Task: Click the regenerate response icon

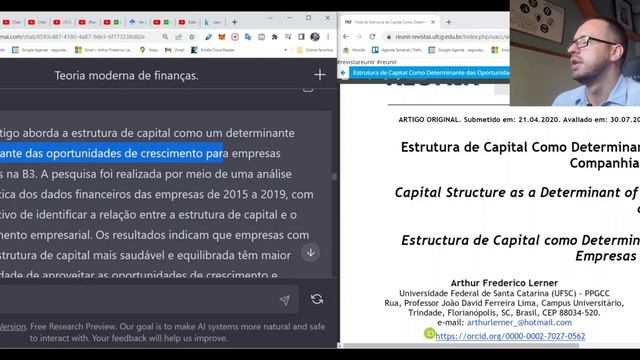Action: coord(317,299)
